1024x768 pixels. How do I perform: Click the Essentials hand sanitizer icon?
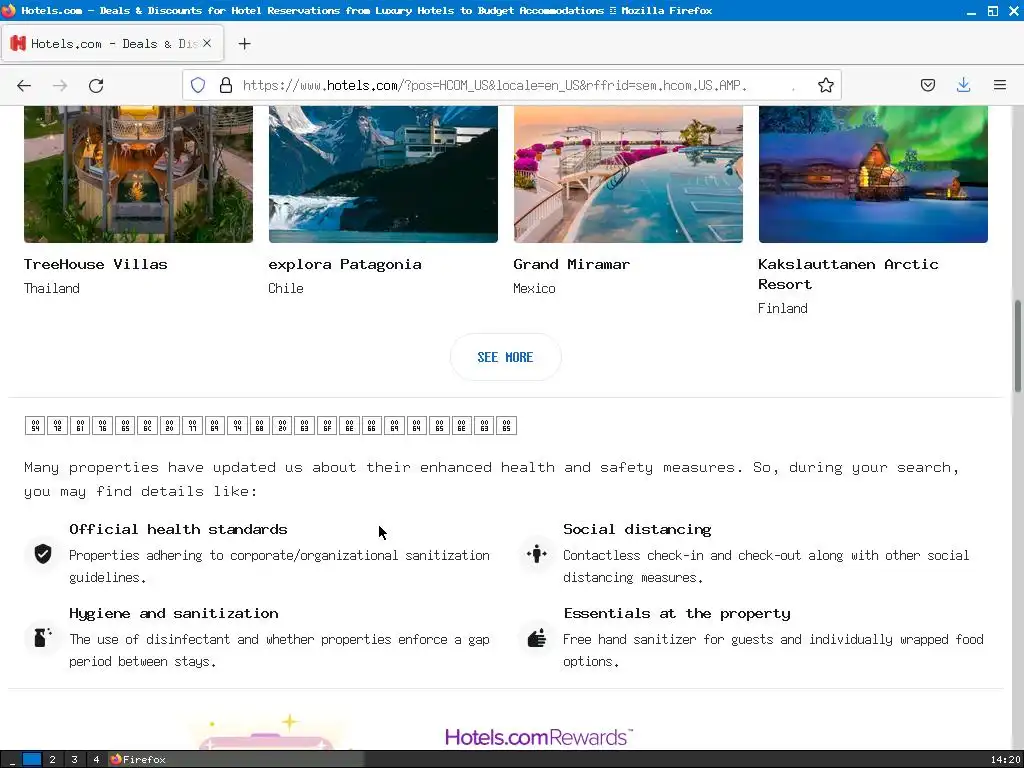point(537,637)
